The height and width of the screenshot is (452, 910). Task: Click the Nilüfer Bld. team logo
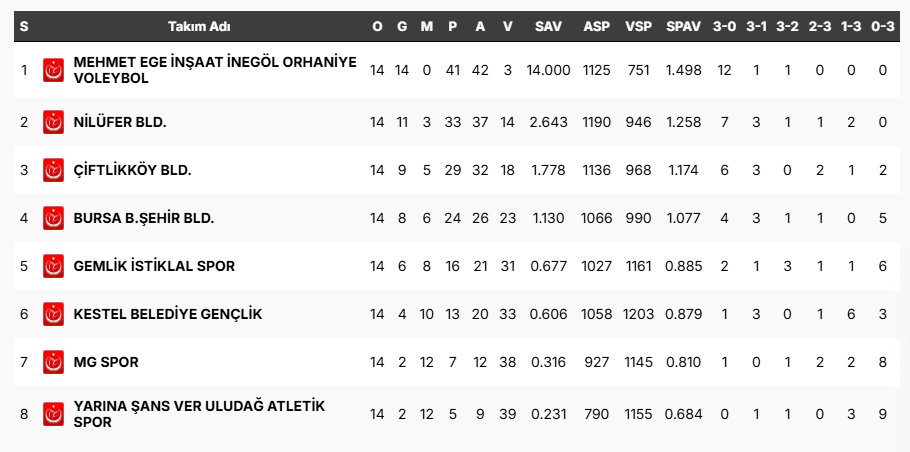click(x=53, y=122)
